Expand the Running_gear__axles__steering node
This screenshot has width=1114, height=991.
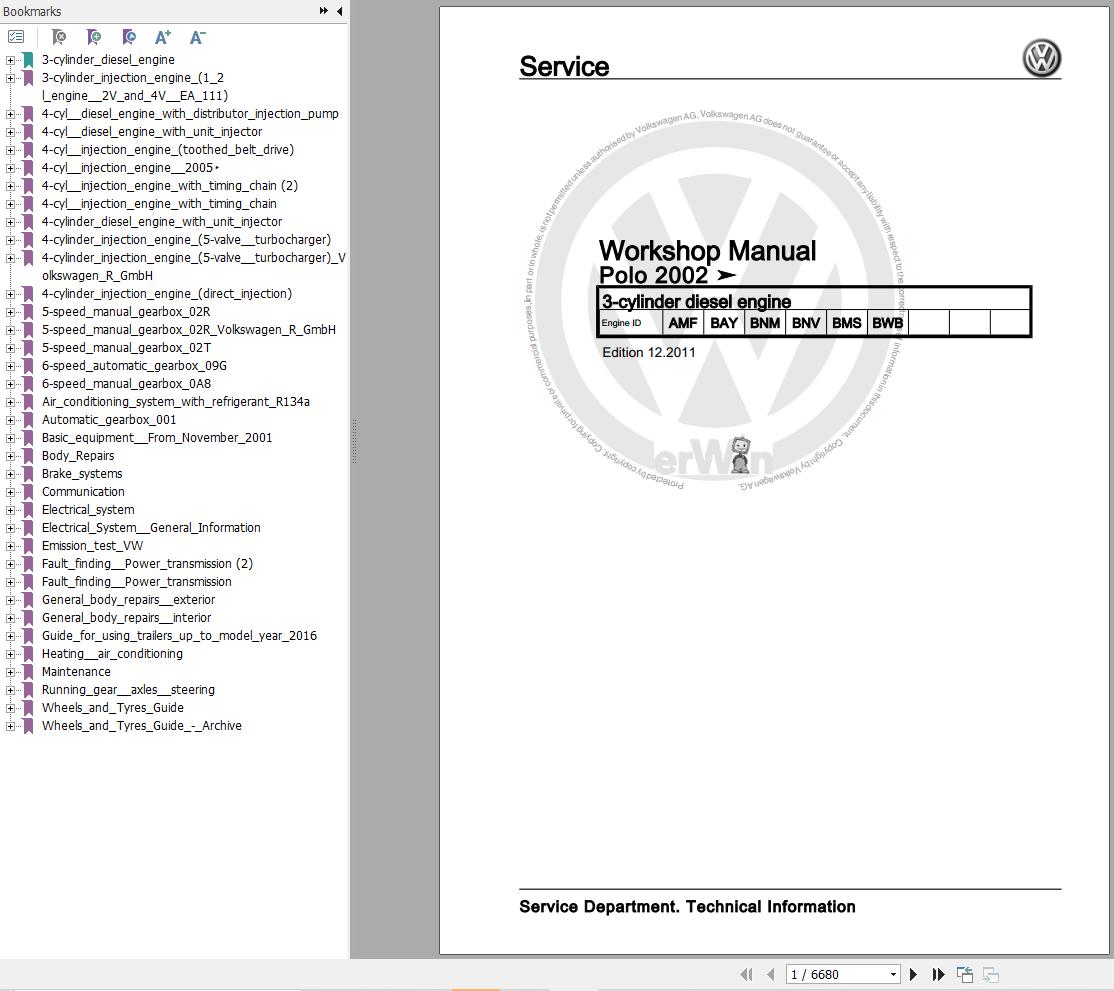[x=10, y=691]
